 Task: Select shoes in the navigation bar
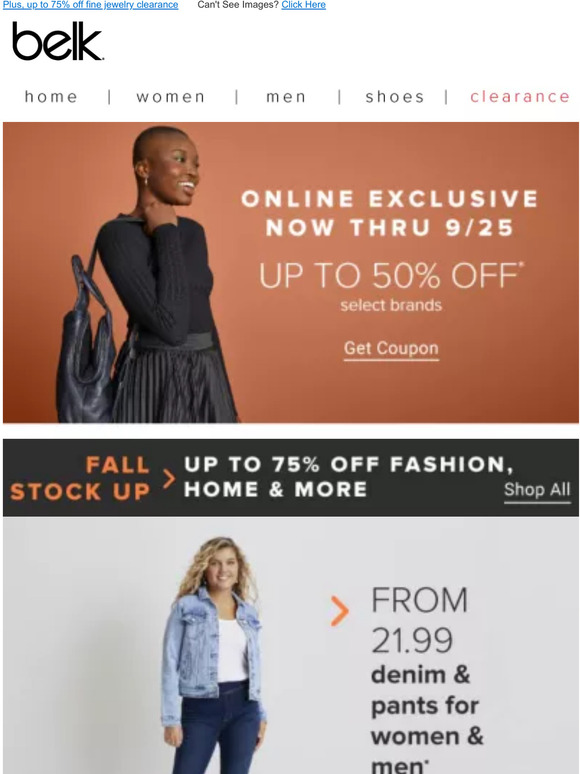395,96
